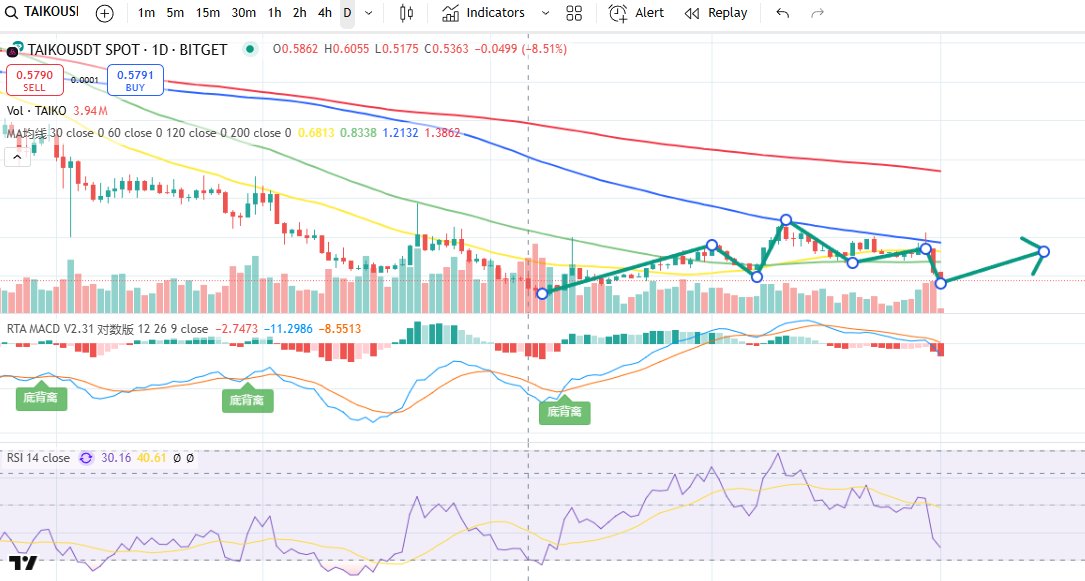The image size is (1085, 581).
Task: Click the volume value 3.94M
Action: (x=90, y=111)
